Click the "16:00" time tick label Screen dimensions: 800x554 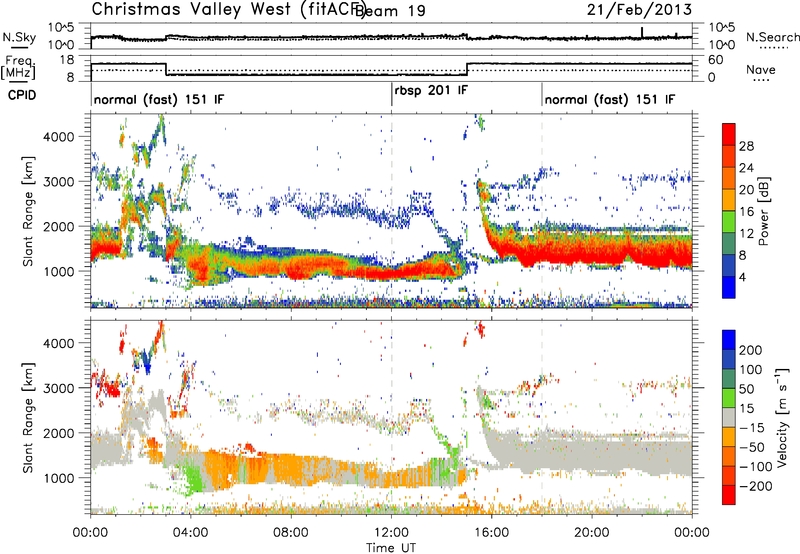click(491, 533)
